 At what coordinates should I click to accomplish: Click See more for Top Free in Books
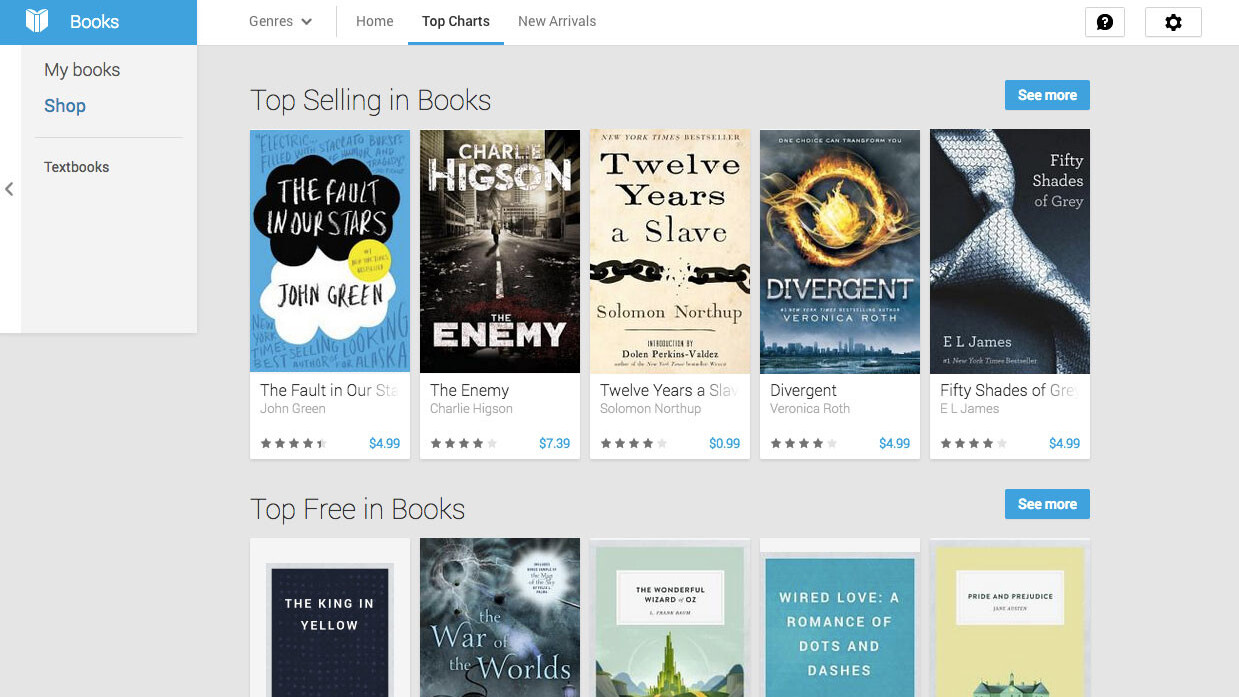point(1047,504)
